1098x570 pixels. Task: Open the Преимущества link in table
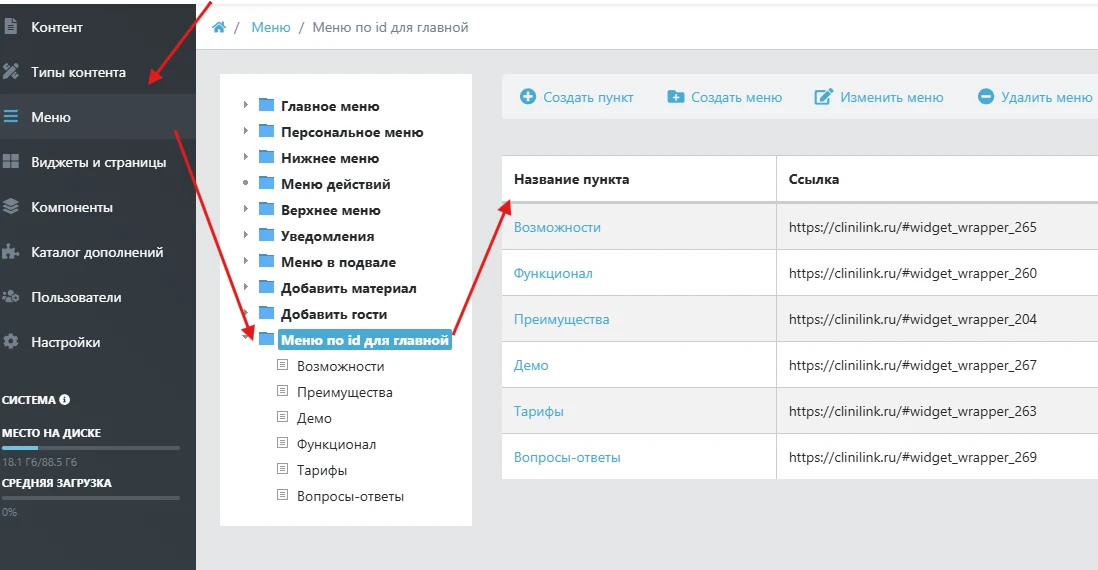click(x=562, y=319)
